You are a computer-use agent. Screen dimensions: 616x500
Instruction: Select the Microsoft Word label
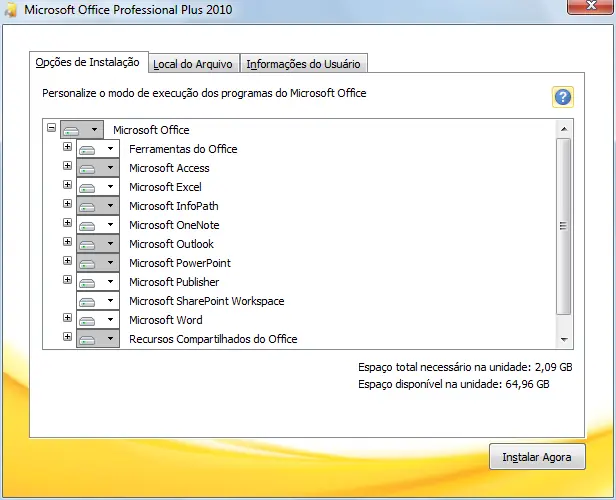click(166, 320)
